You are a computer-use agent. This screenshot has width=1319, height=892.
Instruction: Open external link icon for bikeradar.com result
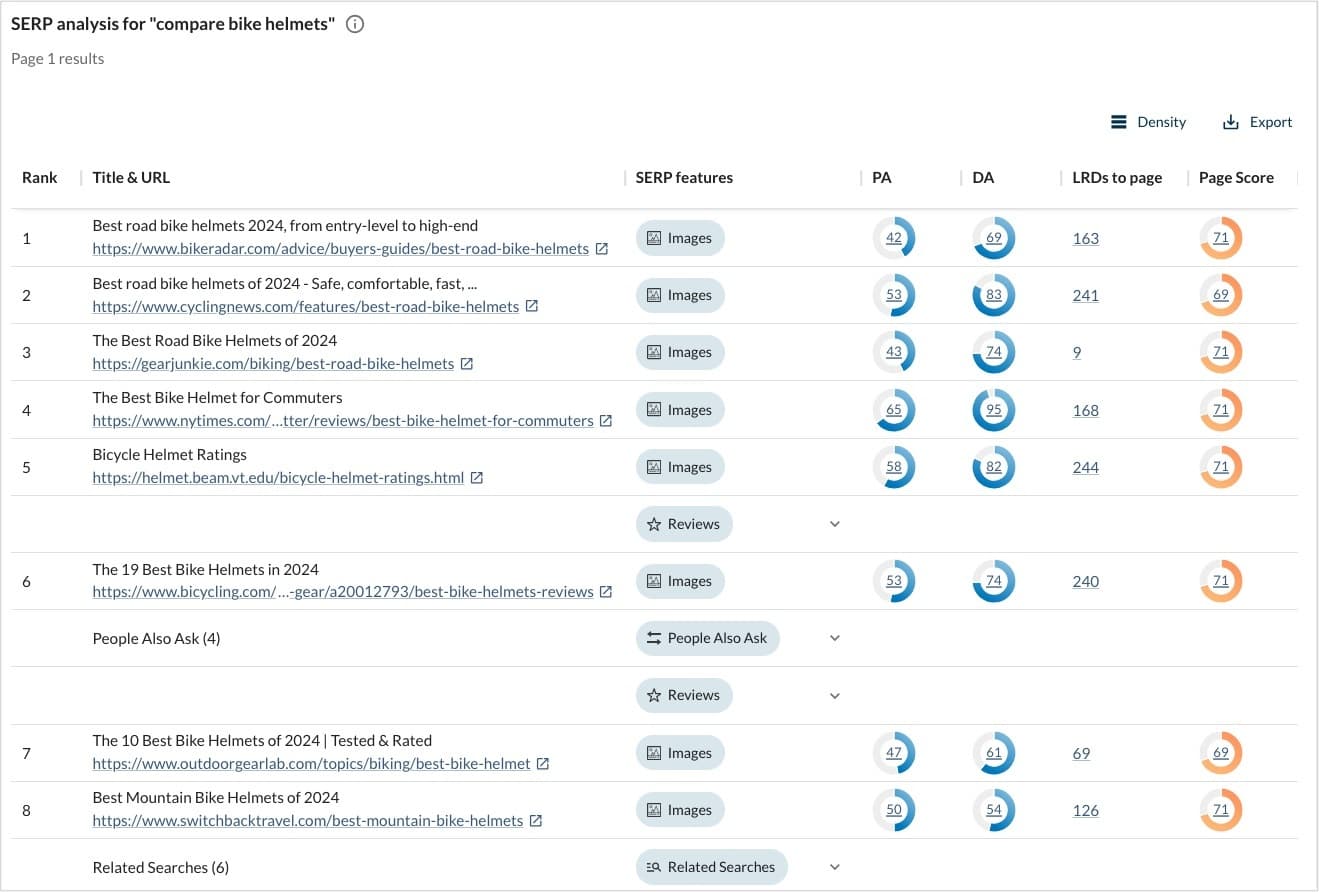click(602, 249)
